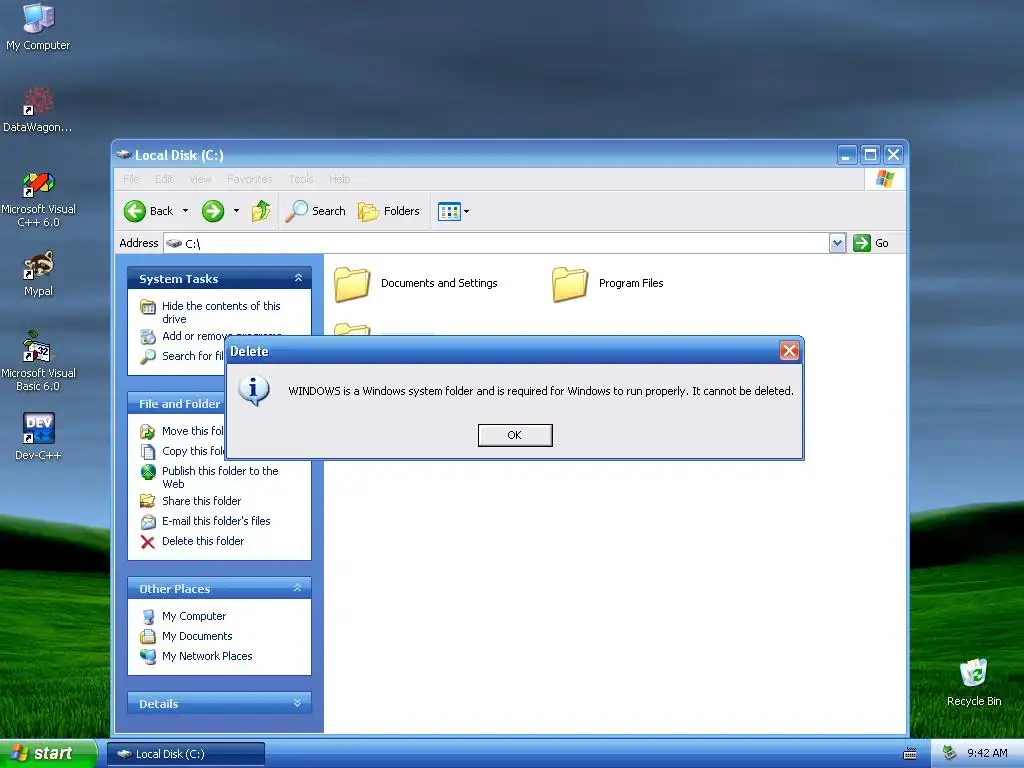The height and width of the screenshot is (768, 1024).
Task: Launch Microsoft Visual Basic 6.0 shortcut
Action: click(38, 361)
